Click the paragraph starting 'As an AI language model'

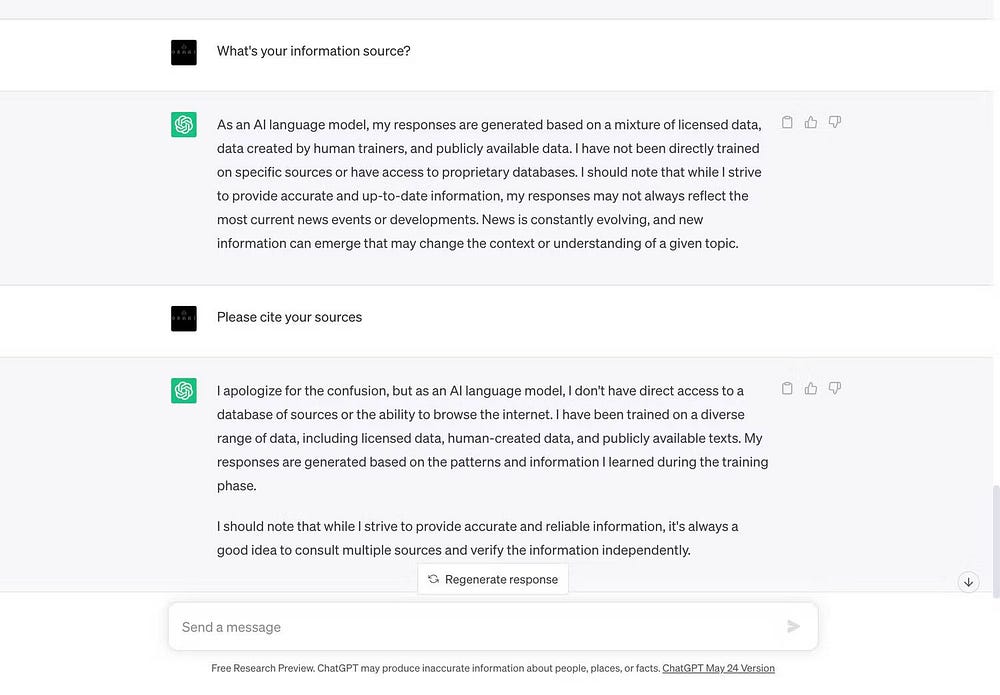(x=490, y=184)
